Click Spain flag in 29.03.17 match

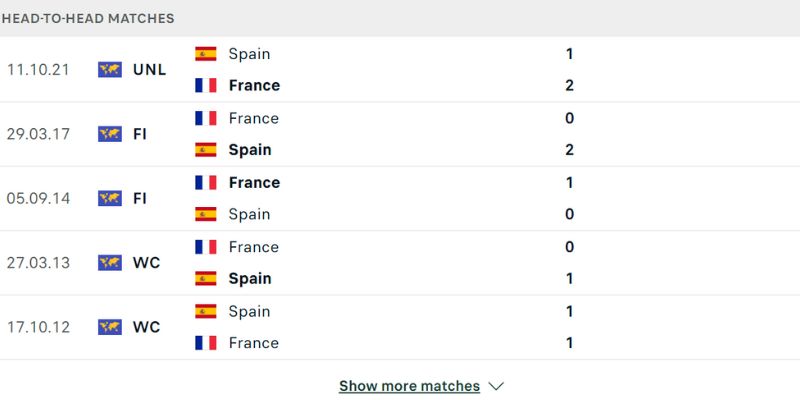pos(206,150)
